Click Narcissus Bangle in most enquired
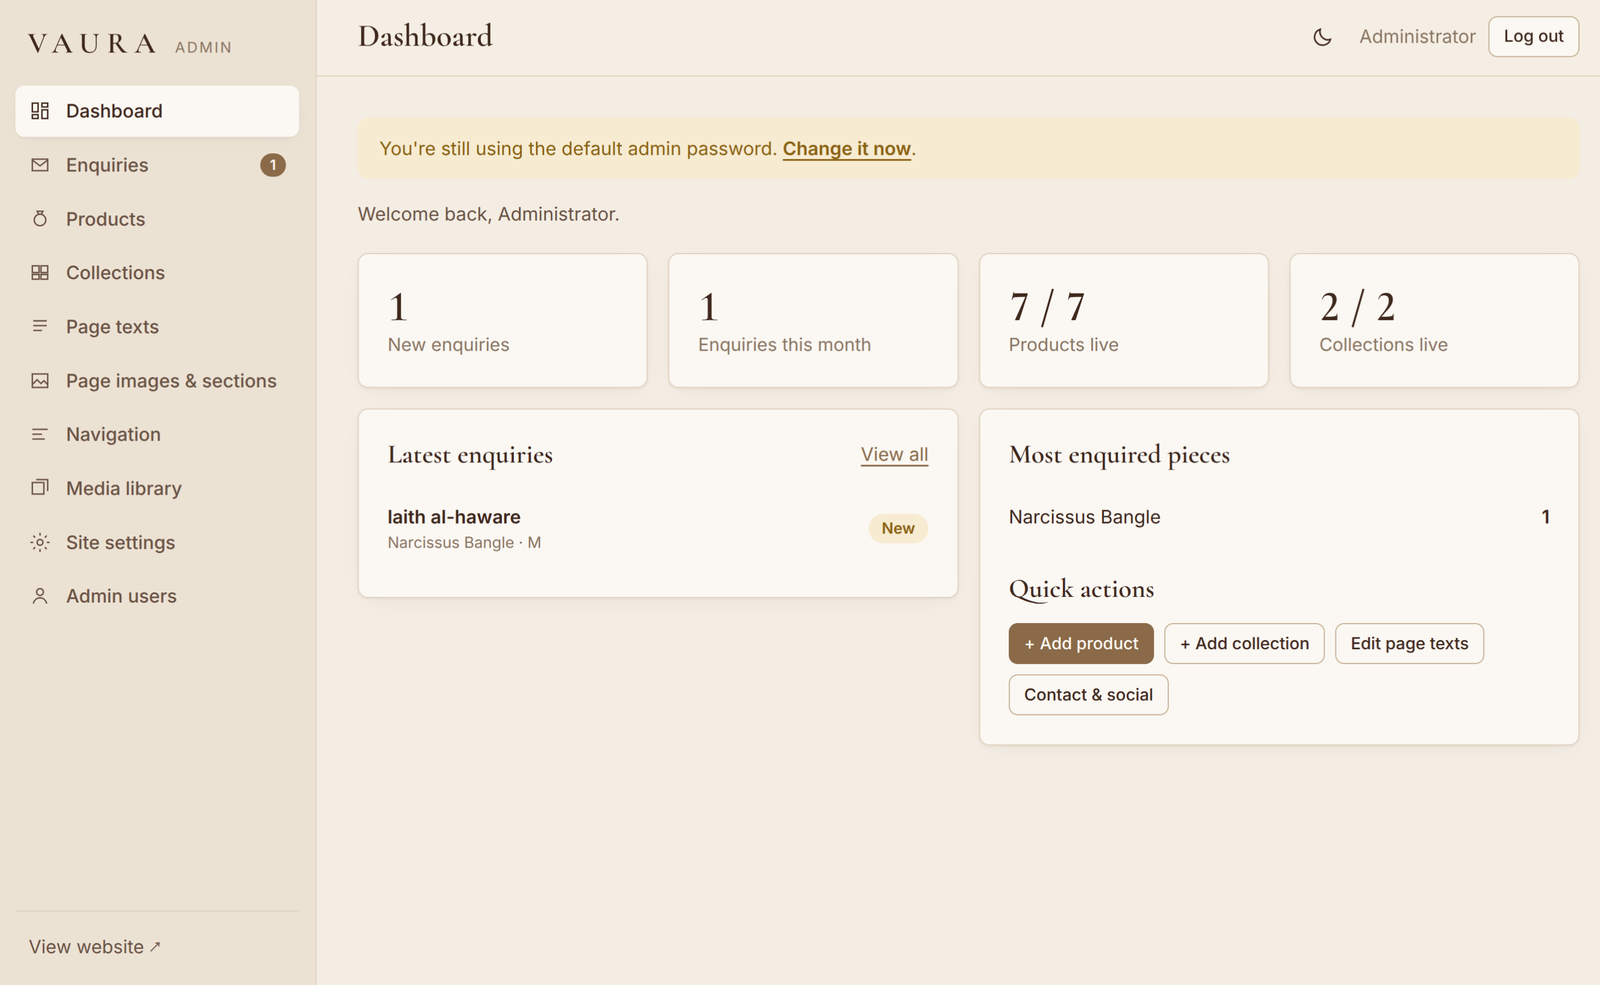Image resolution: width=1600 pixels, height=985 pixels. pos(1084,517)
